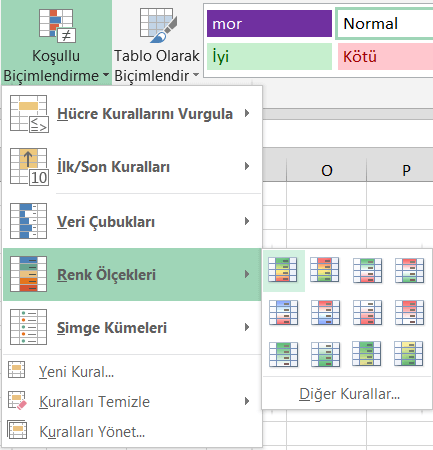Apply Green-White-Red color scale
Viewport: 433px width, 450px height.
pyautogui.click(x=367, y=270)
